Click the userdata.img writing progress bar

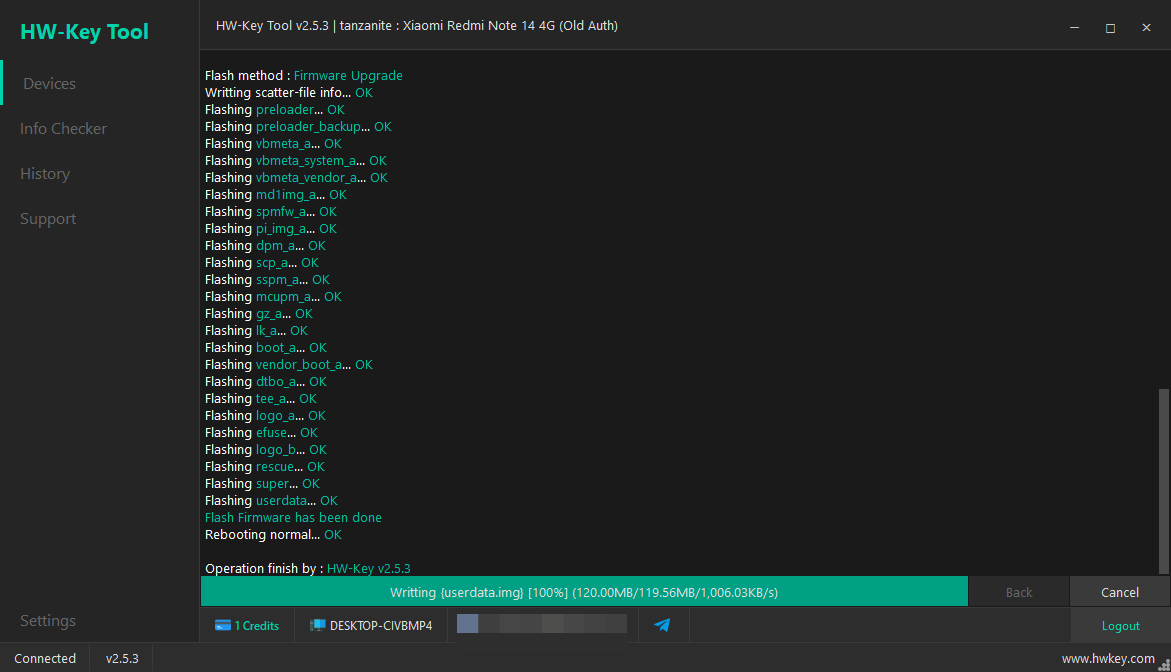(x=584, y=592)
